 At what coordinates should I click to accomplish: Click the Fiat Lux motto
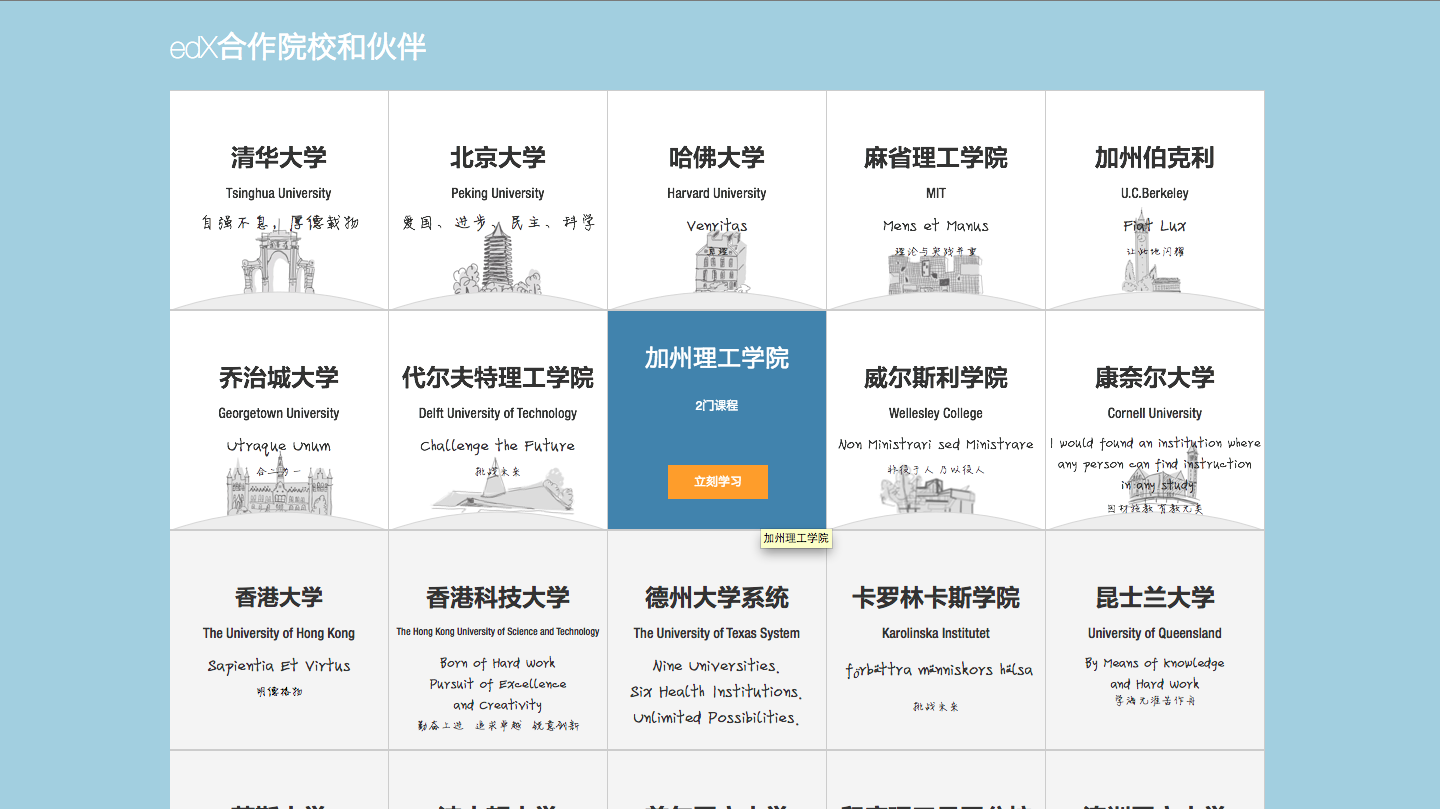(1155, 226)
